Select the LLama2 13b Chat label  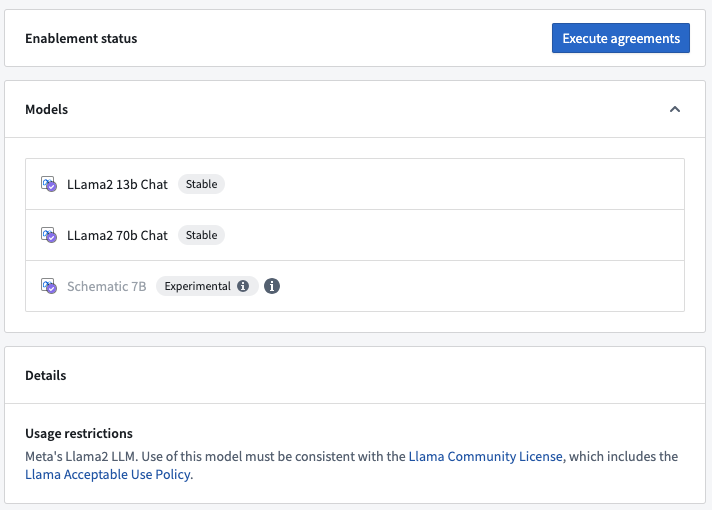117,184
